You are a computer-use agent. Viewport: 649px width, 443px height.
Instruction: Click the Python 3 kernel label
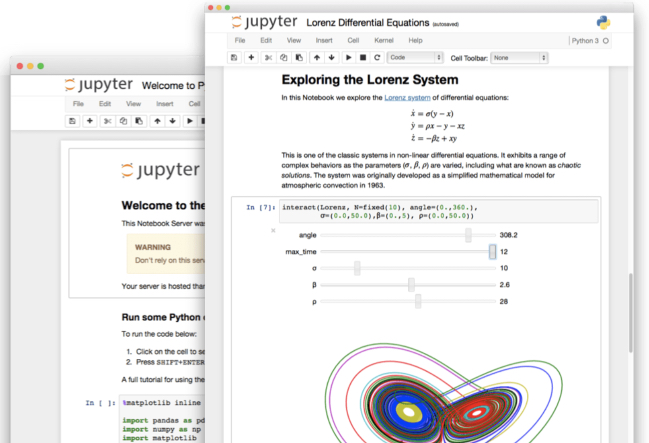pos(585,41)
